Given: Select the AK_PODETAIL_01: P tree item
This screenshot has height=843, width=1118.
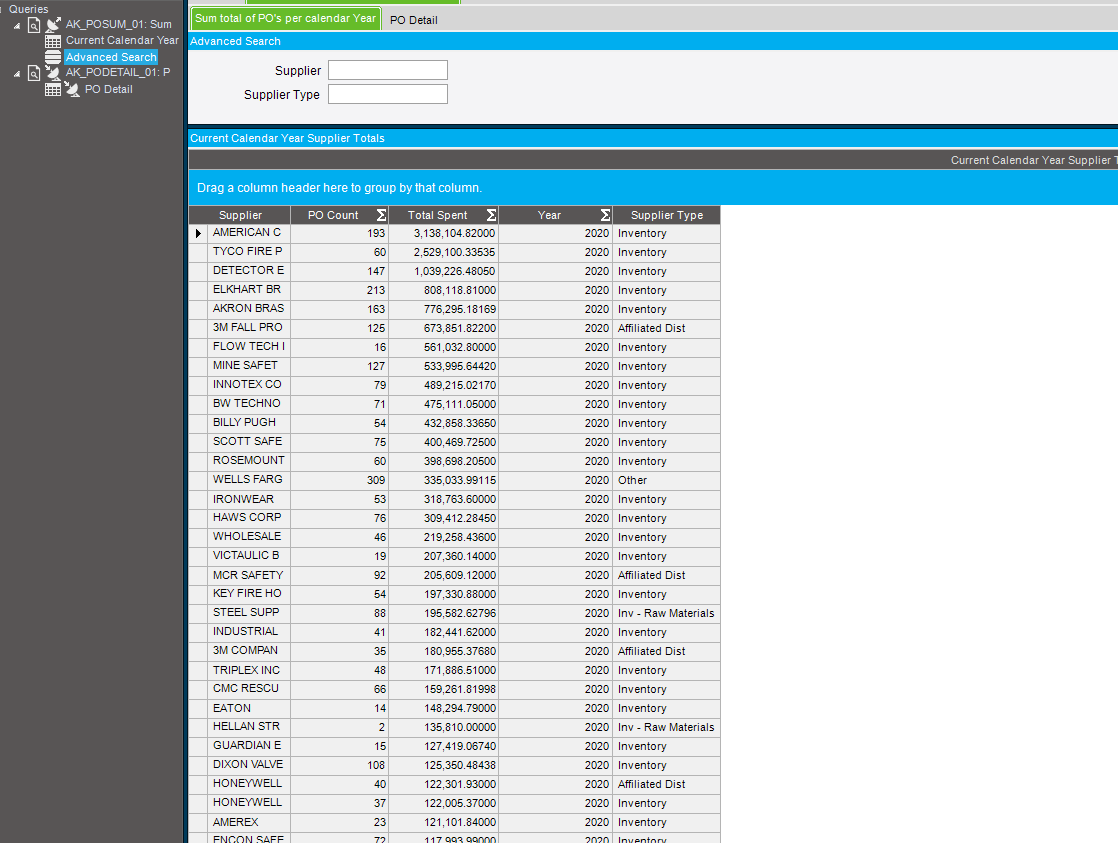Looking at the screenshot, I should (x=118, y=72).
